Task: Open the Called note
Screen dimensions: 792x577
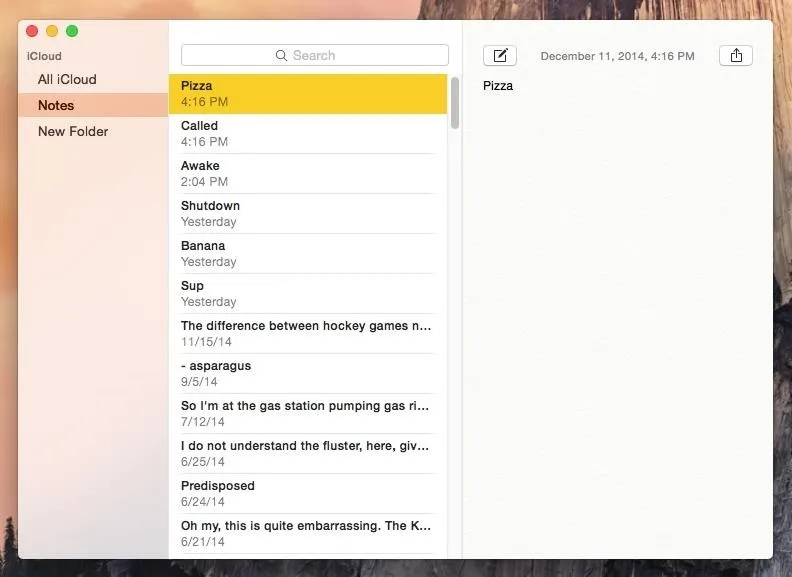Action: point(308,133)
